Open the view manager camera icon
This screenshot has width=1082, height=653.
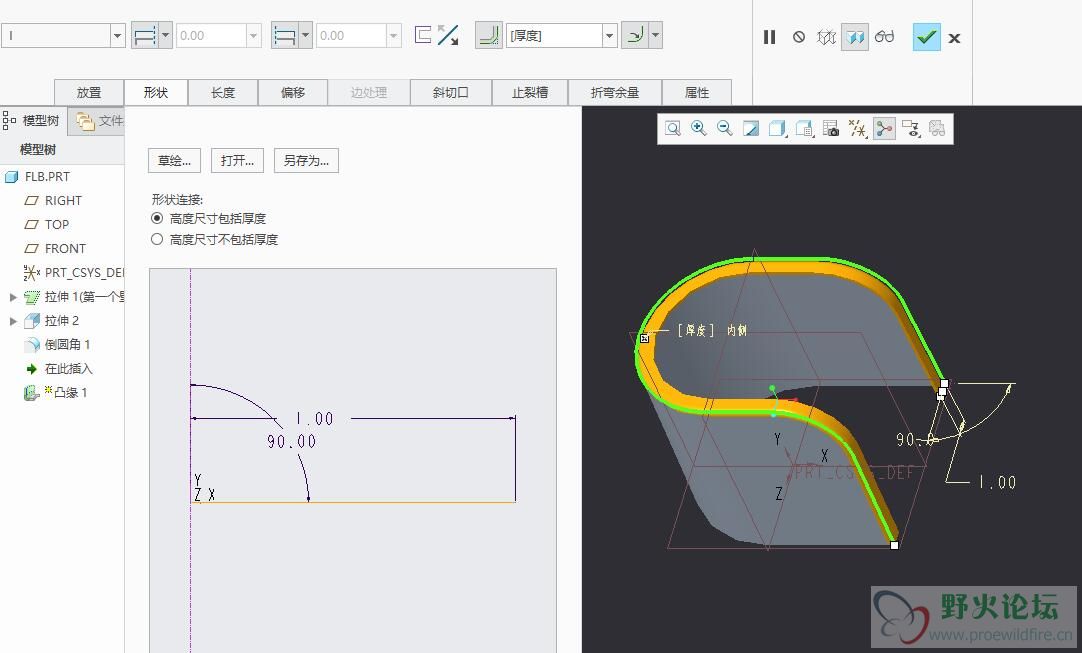pyautogui.click(x=831, y=128)
